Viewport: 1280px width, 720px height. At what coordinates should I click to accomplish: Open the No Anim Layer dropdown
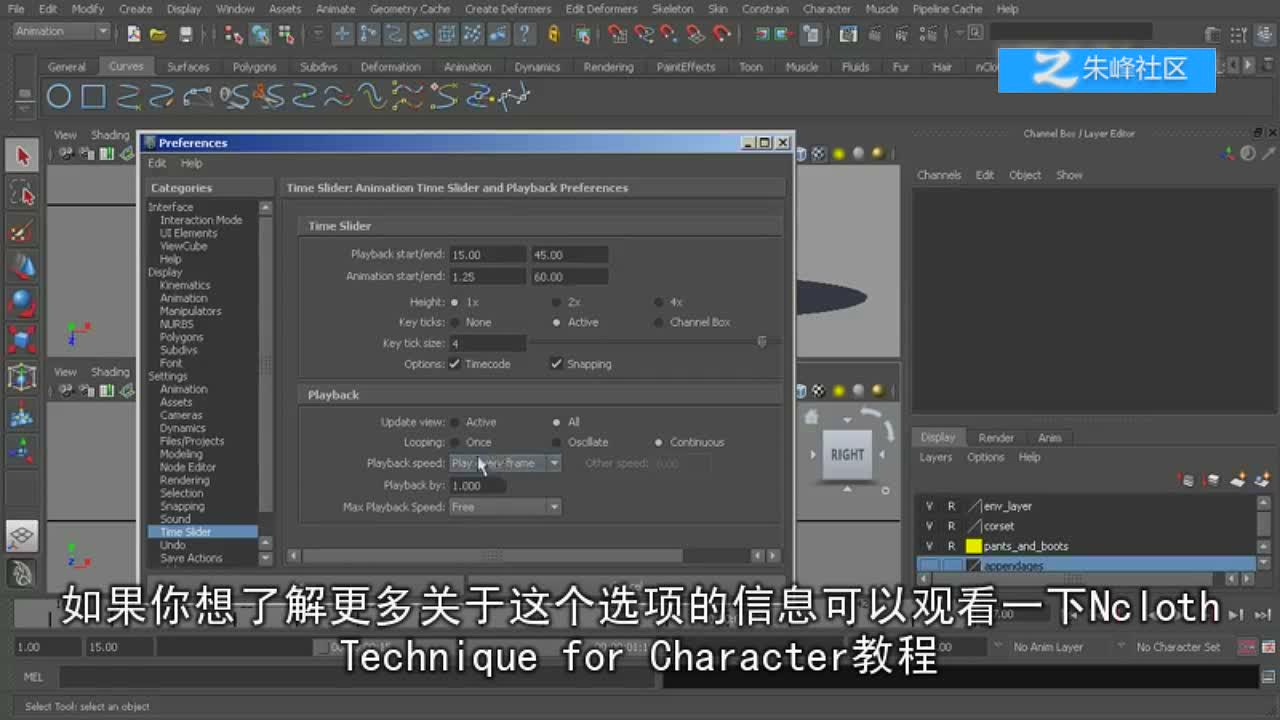click(1048, 647)
